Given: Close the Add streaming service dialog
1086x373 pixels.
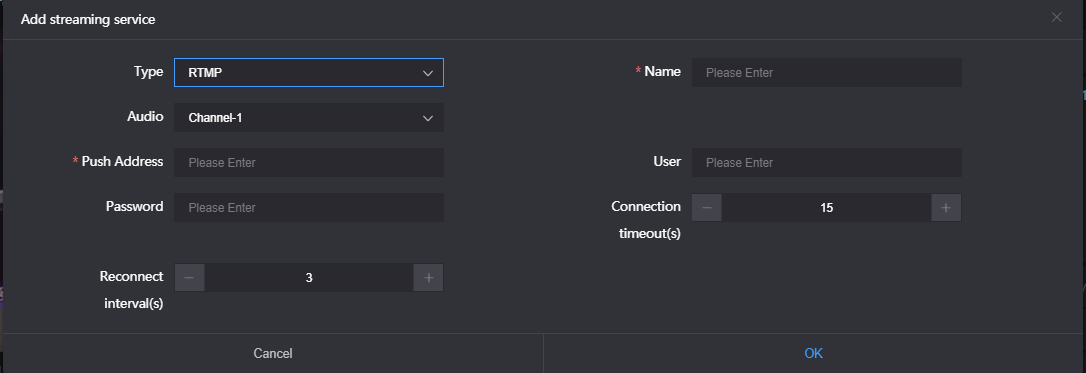Looking at the screenshot, I should [x=1056, y=17].
